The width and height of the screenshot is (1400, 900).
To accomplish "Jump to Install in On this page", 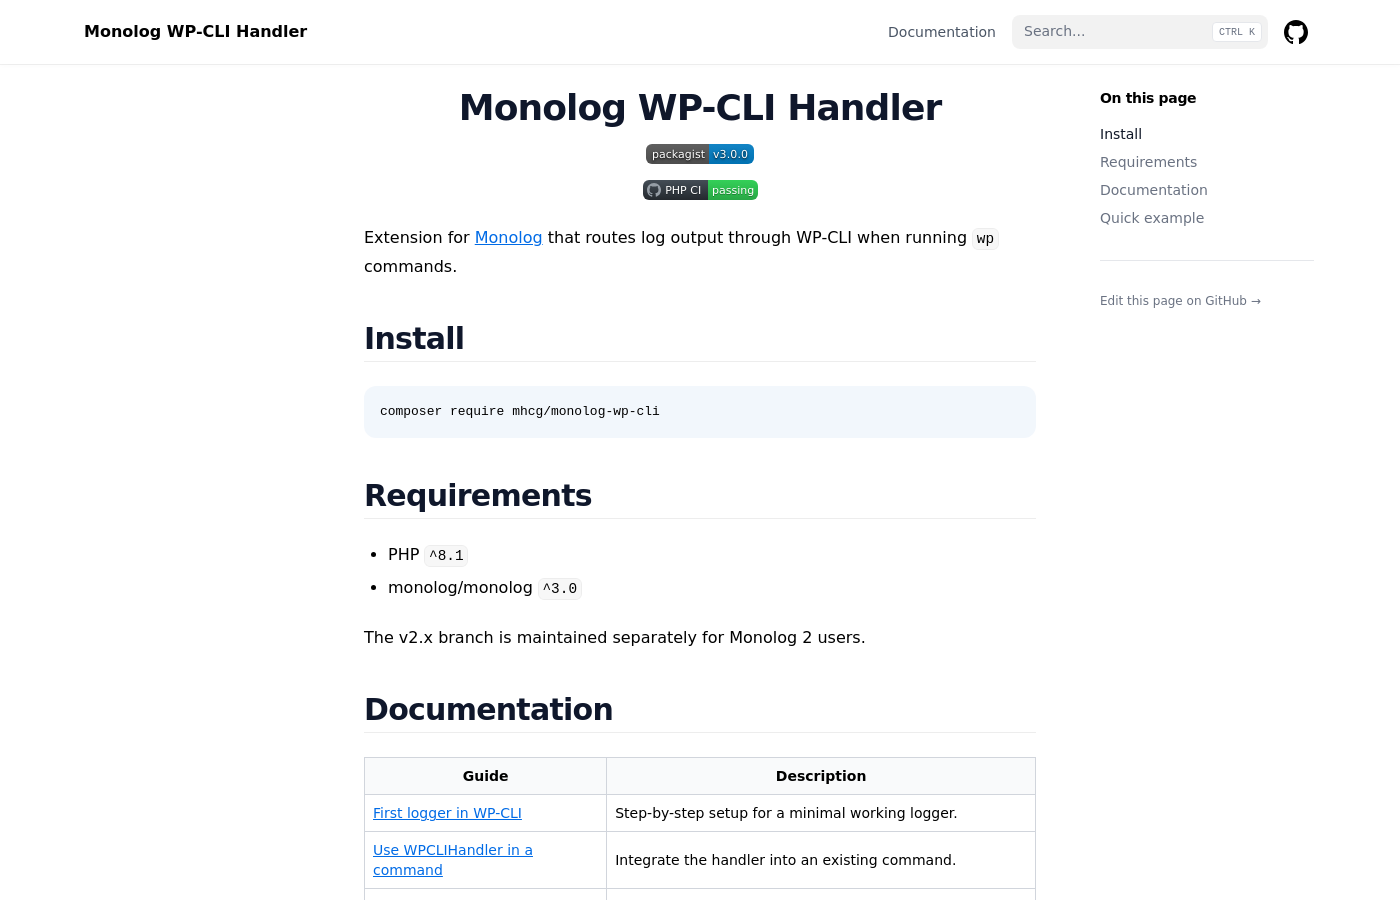I will (1121, 134).
